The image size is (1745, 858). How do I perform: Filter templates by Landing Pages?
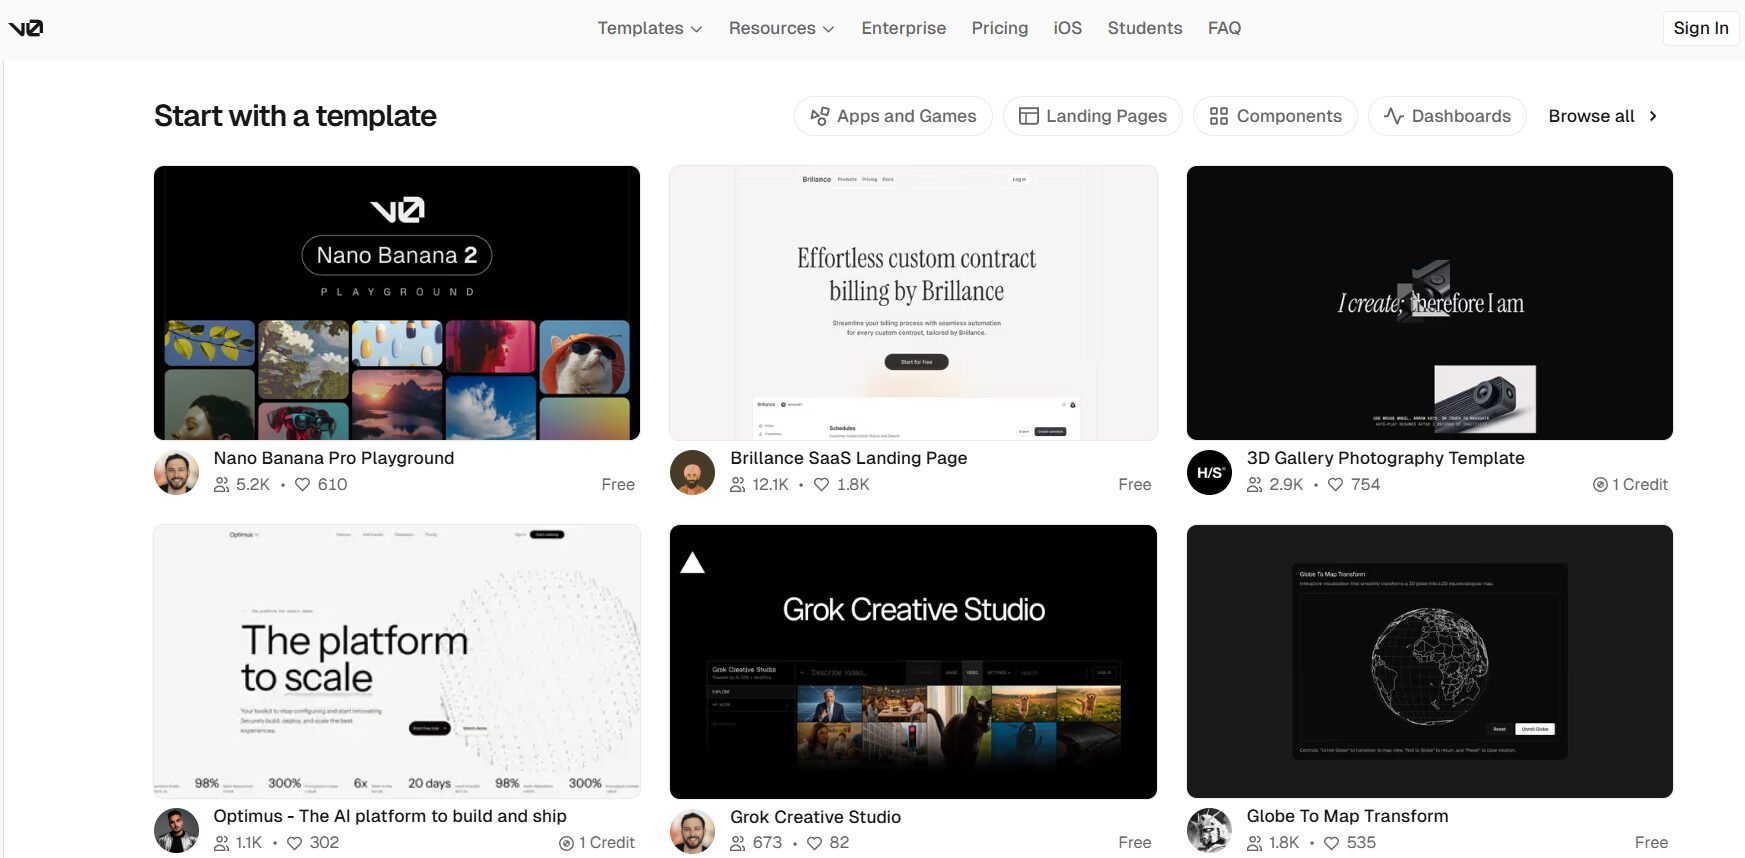tap(1092, 116)
